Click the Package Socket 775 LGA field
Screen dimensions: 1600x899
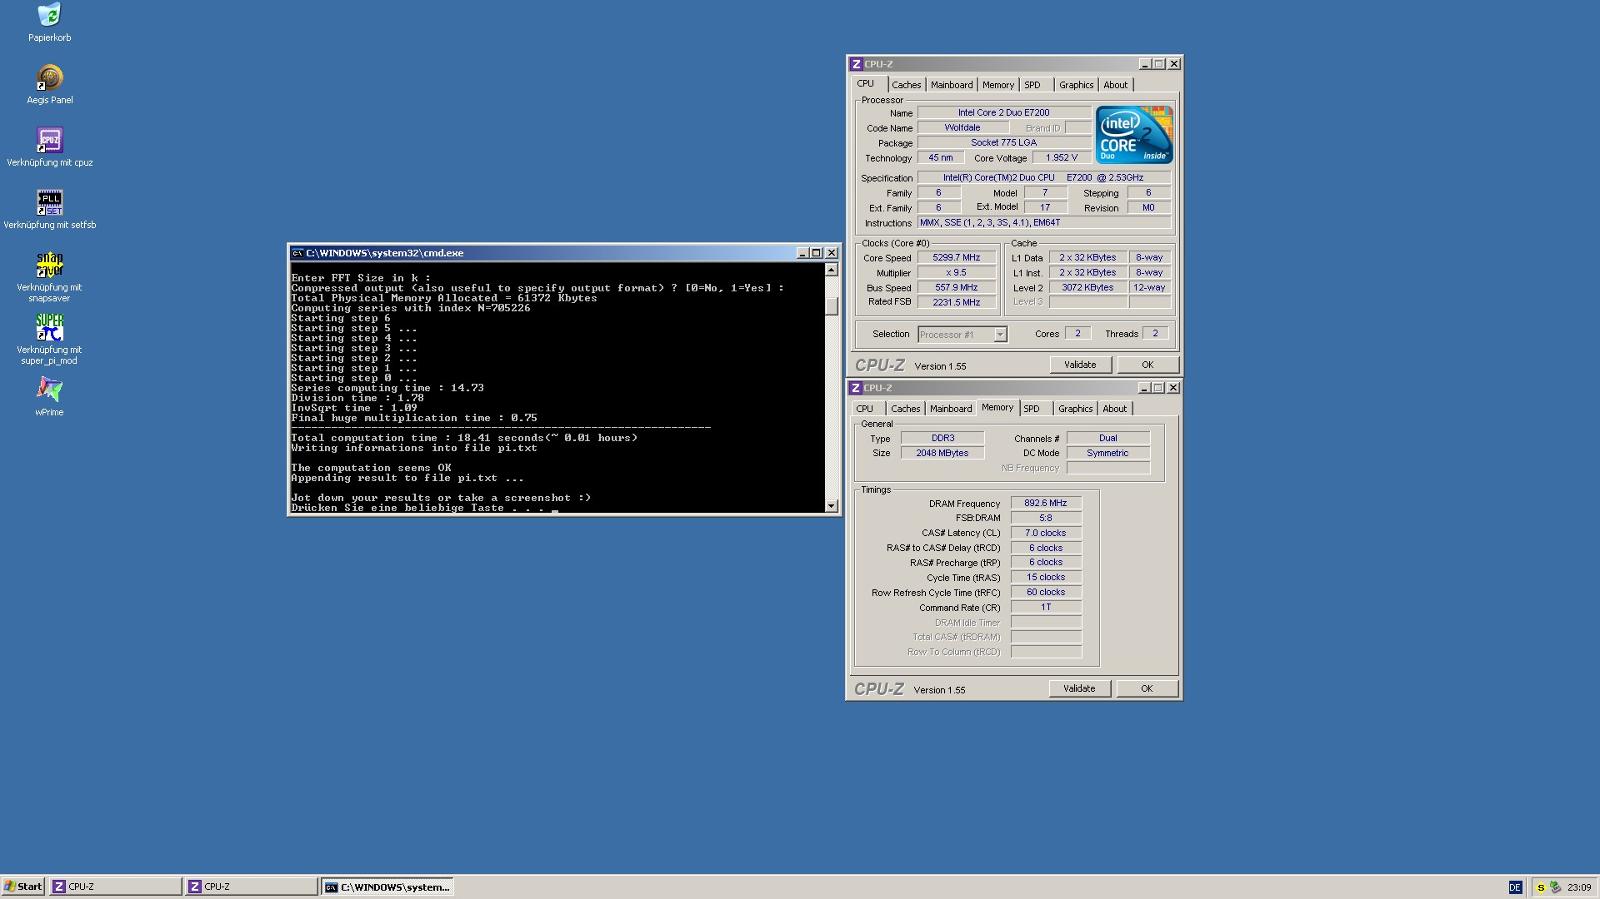pos(1004,143)
